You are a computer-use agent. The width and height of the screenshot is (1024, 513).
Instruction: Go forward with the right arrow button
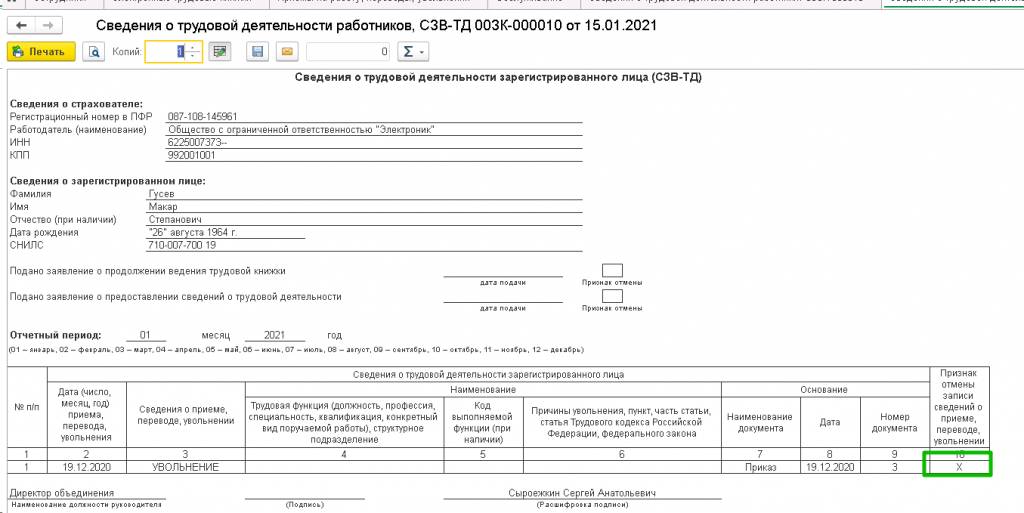(x=49, y=25)
